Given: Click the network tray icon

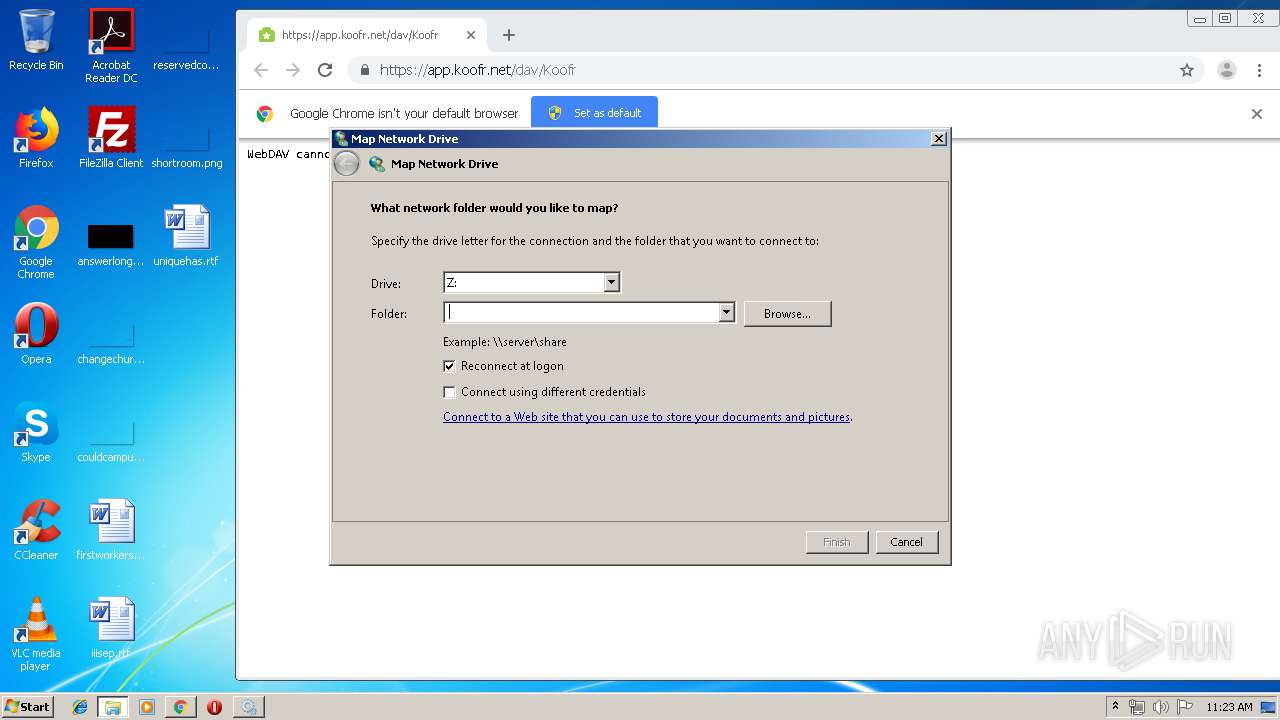Looking at the screenshot, I should tap(1137, 707).
